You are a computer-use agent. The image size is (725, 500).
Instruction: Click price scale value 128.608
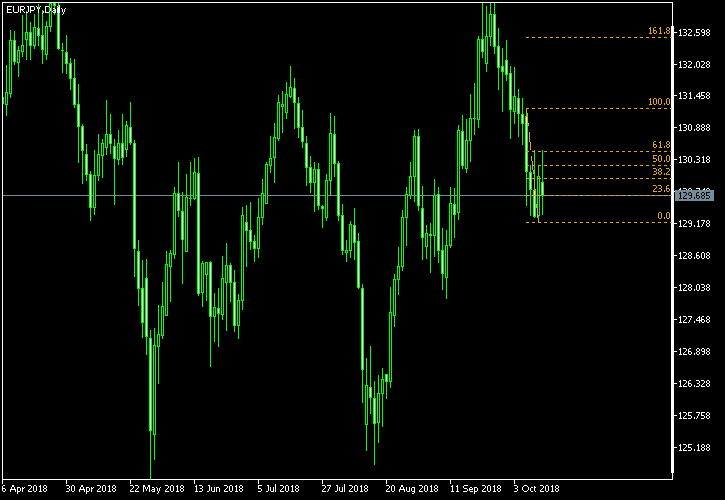pyautogui.click(x=694, y=255)
